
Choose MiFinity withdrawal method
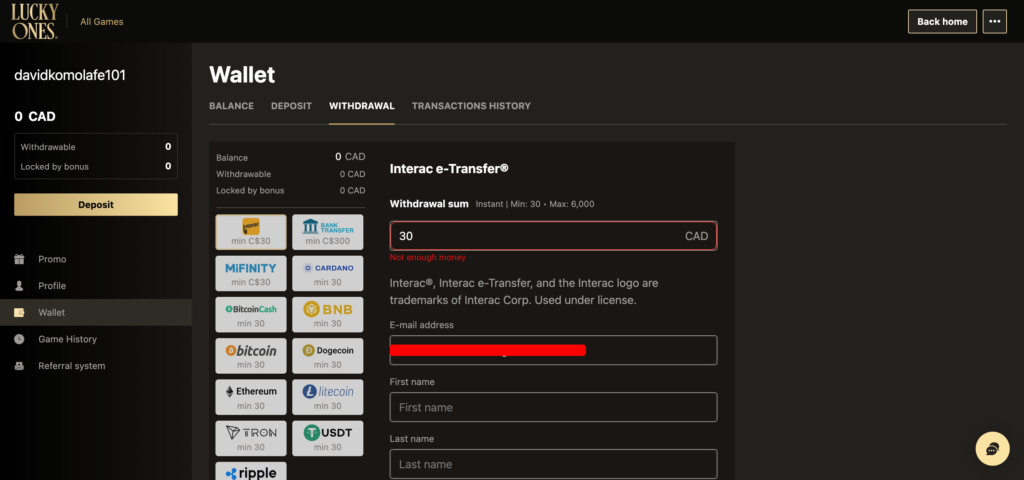click(251, 274)
